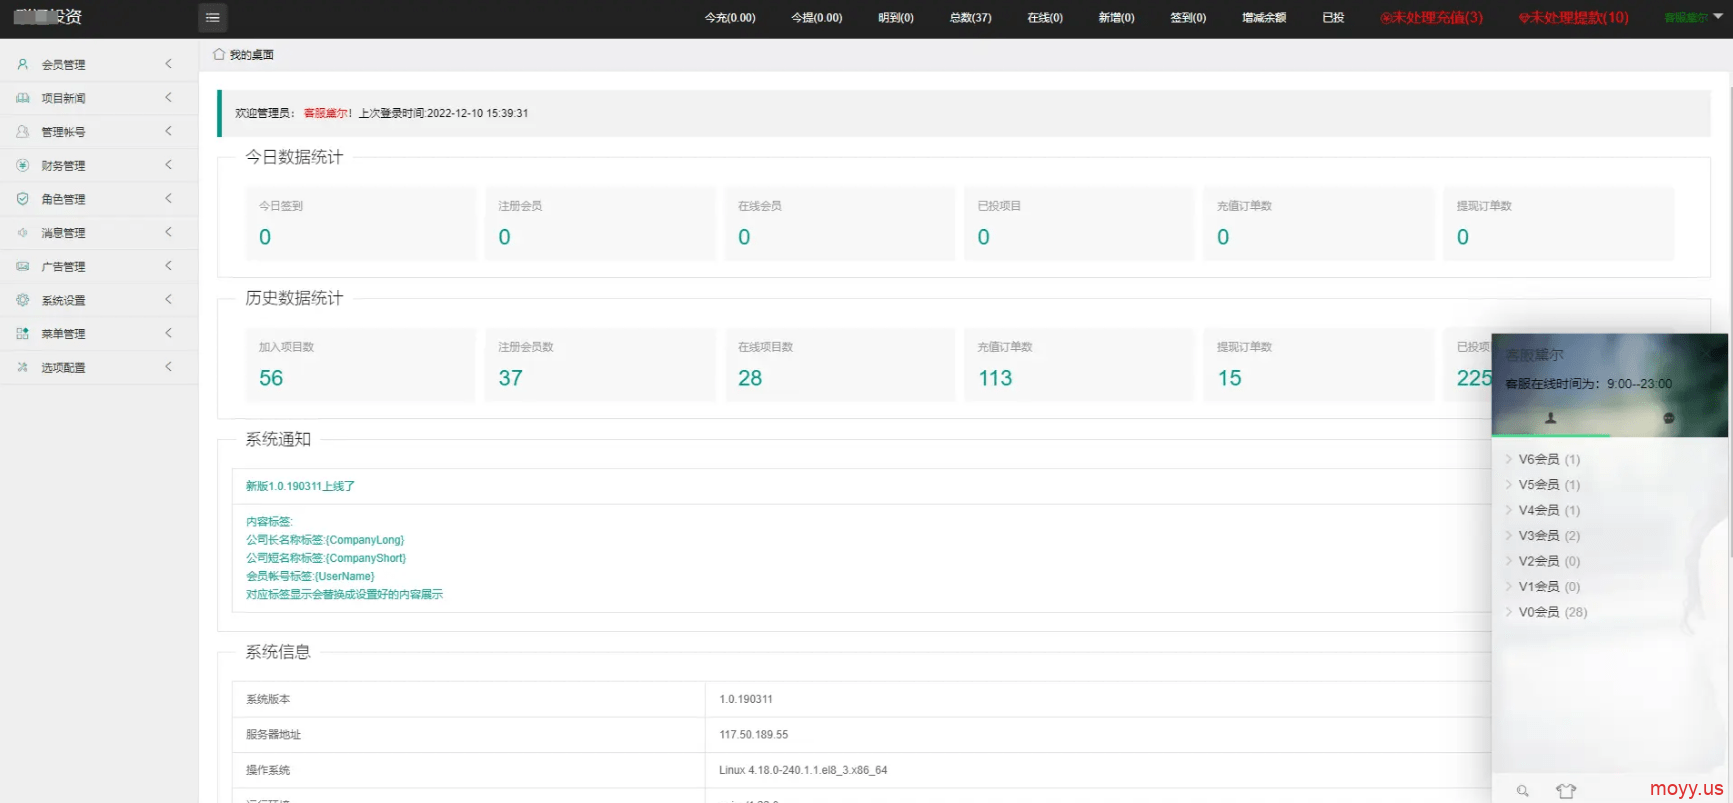
Task: Open 会员管理 via its person icon
Action: tap(22, 64)
